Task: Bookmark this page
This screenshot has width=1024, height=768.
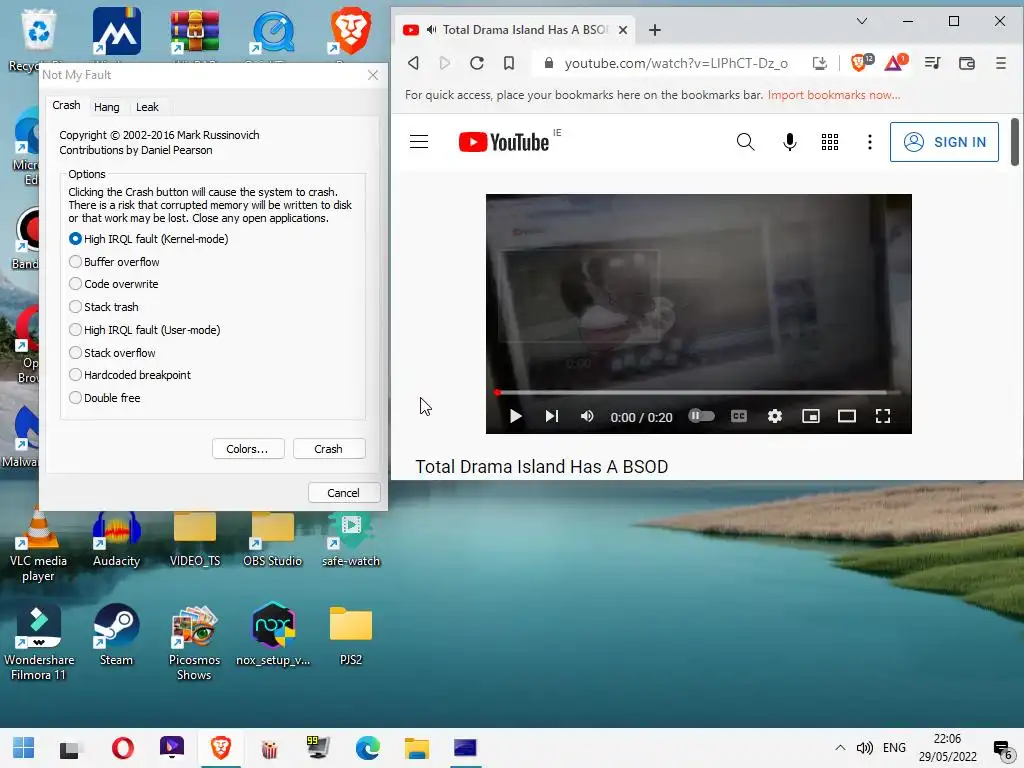Action: 509,63
